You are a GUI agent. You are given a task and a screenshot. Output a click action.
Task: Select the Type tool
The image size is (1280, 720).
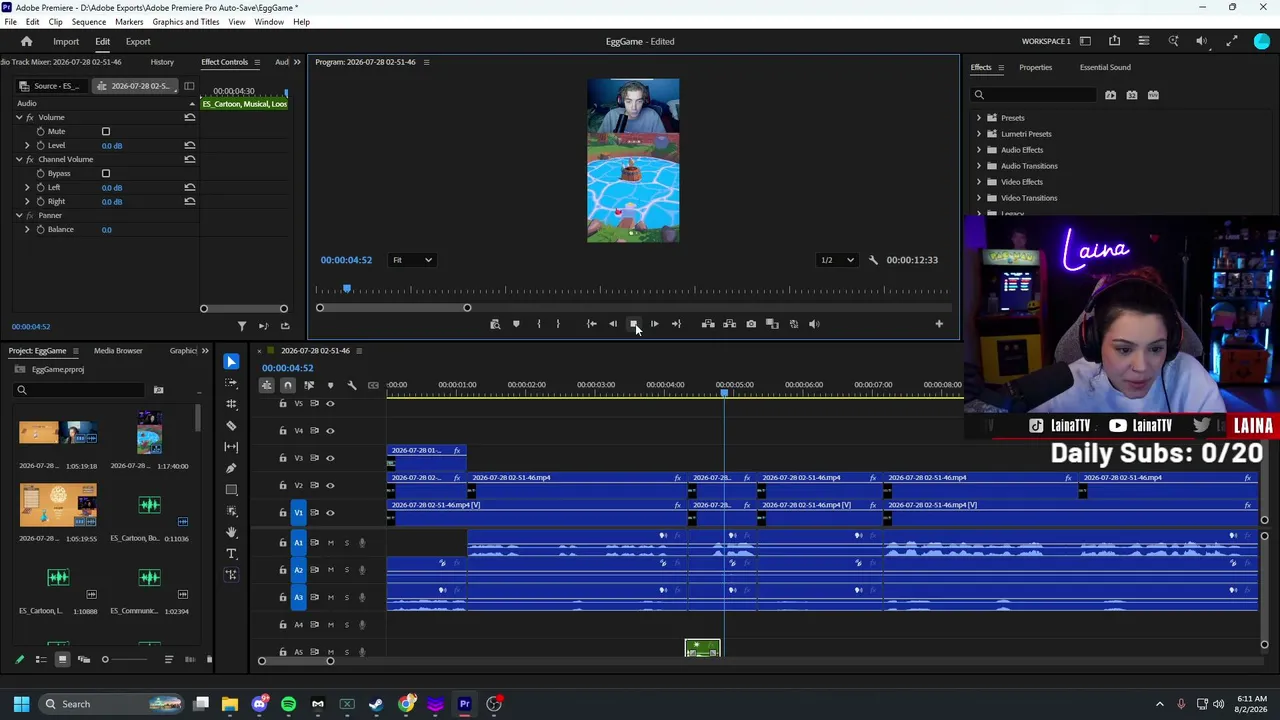click(231, 553)
